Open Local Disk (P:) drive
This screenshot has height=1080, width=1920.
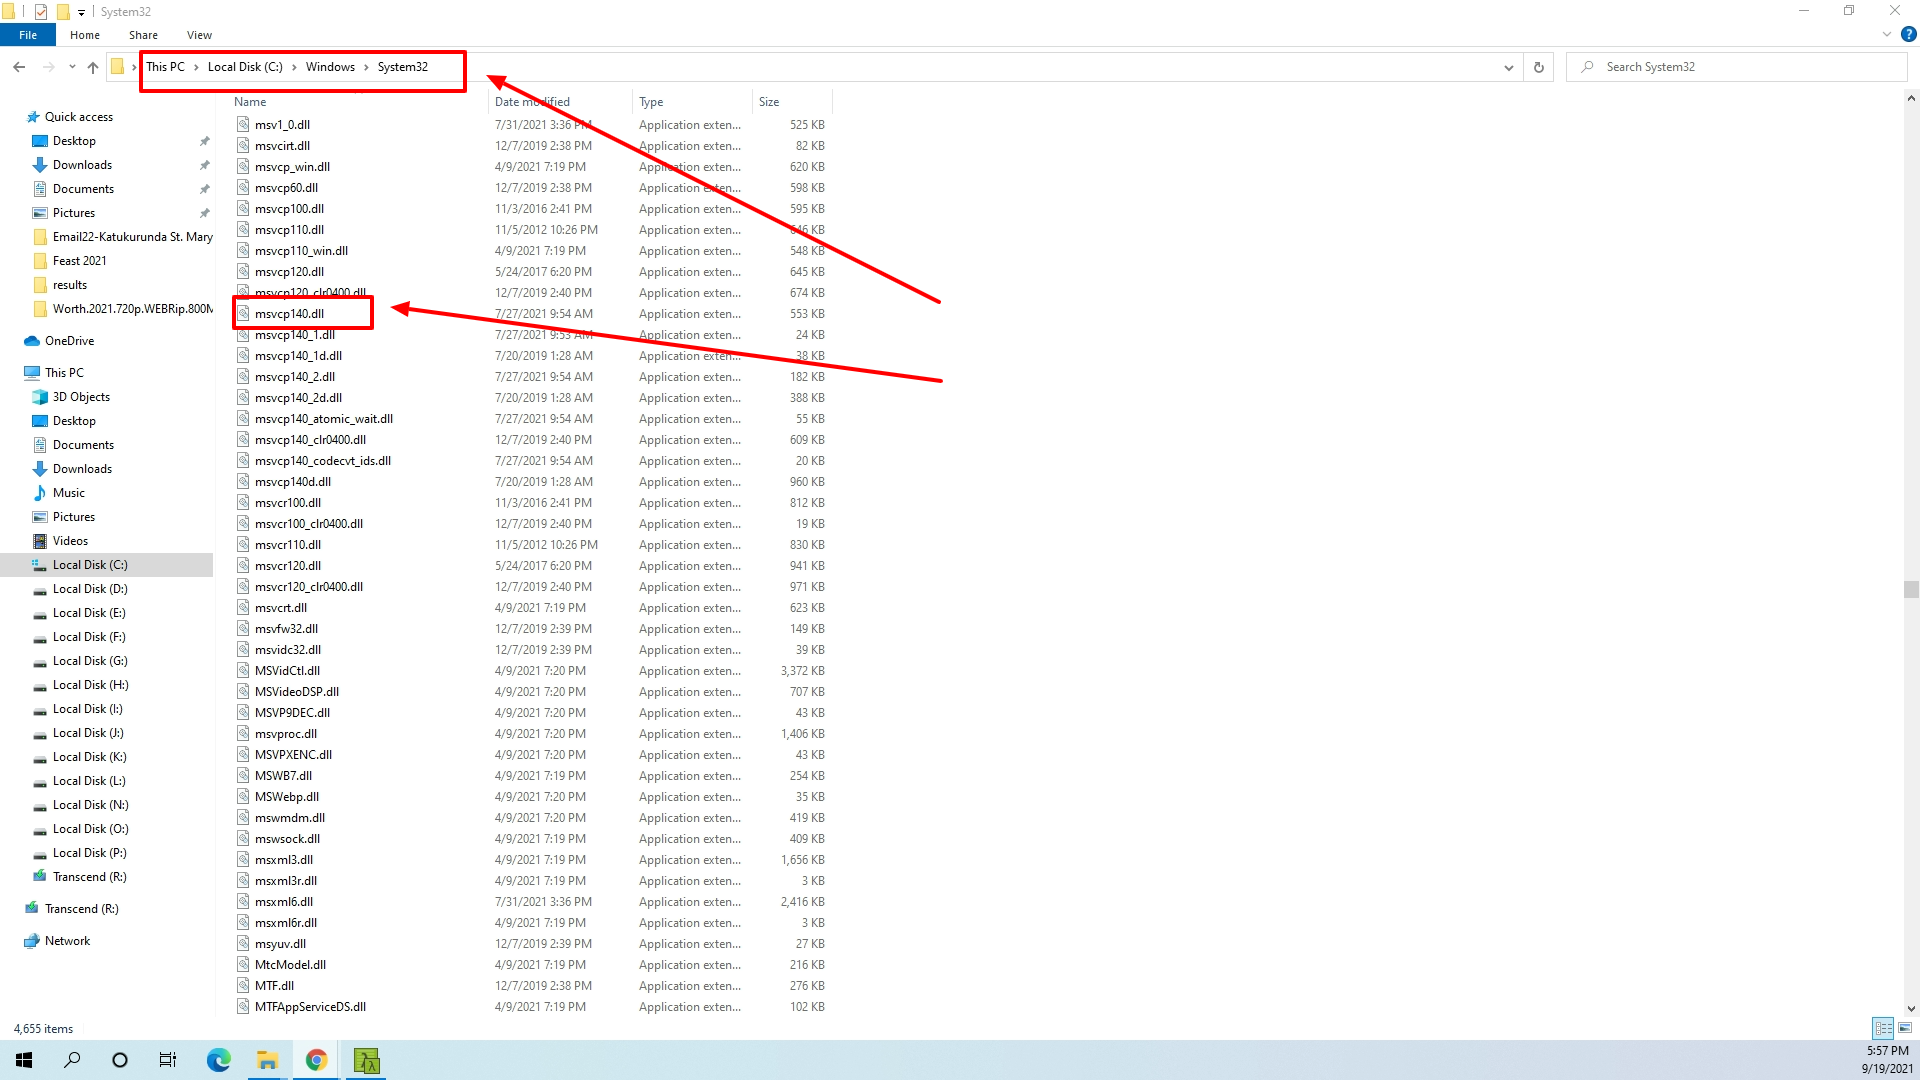[90, 853]
